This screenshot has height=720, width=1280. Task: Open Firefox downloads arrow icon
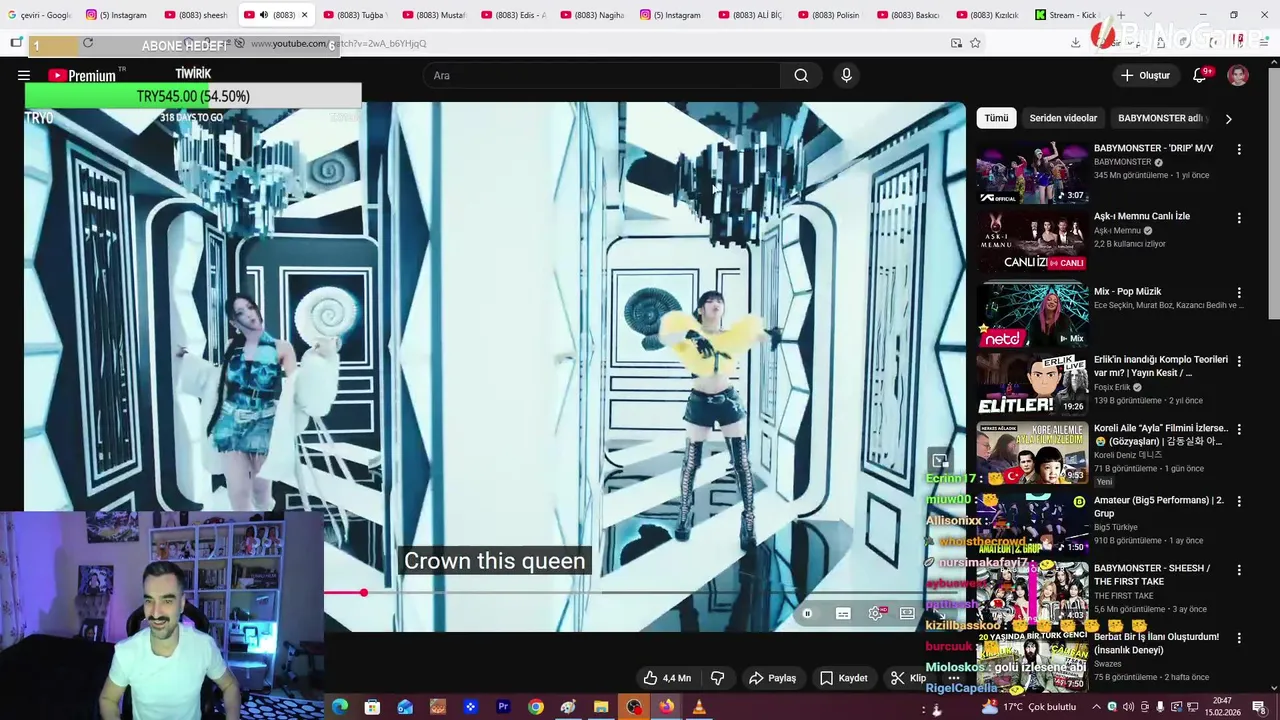[x=1075, y=43]
